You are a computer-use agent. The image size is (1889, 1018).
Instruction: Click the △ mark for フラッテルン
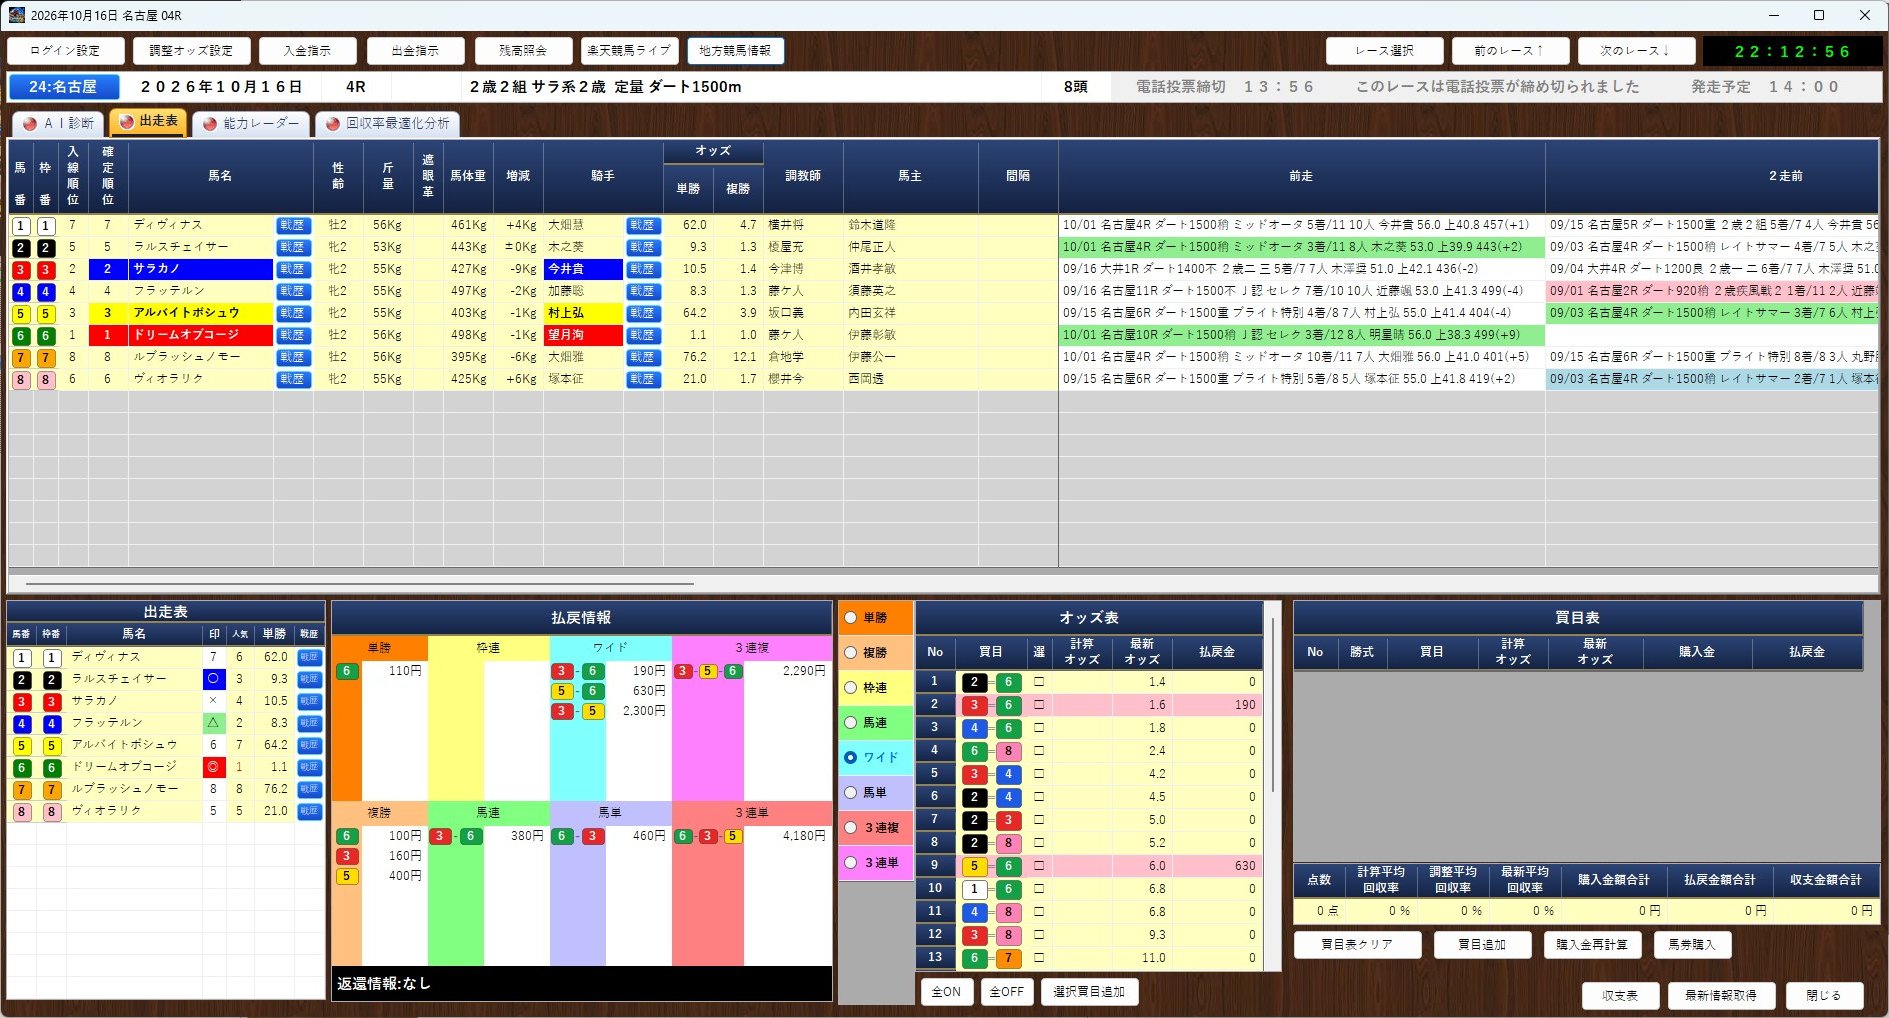(x=212, y=723)
